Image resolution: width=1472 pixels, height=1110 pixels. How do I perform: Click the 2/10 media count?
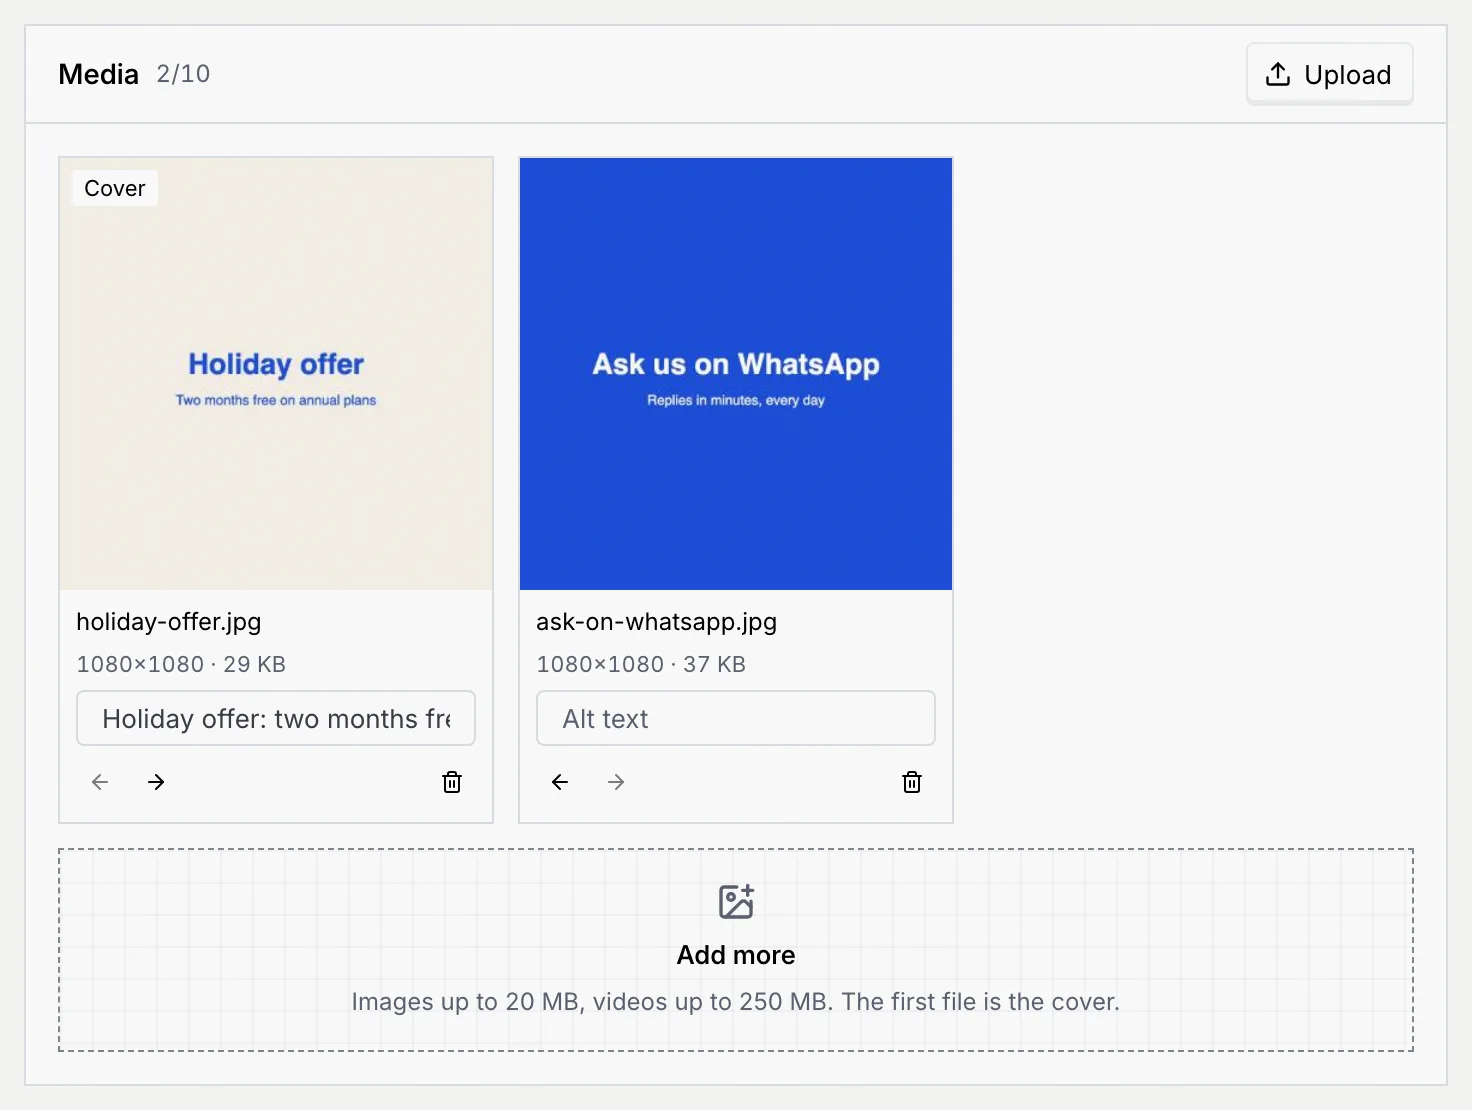(x=183, y=74)
